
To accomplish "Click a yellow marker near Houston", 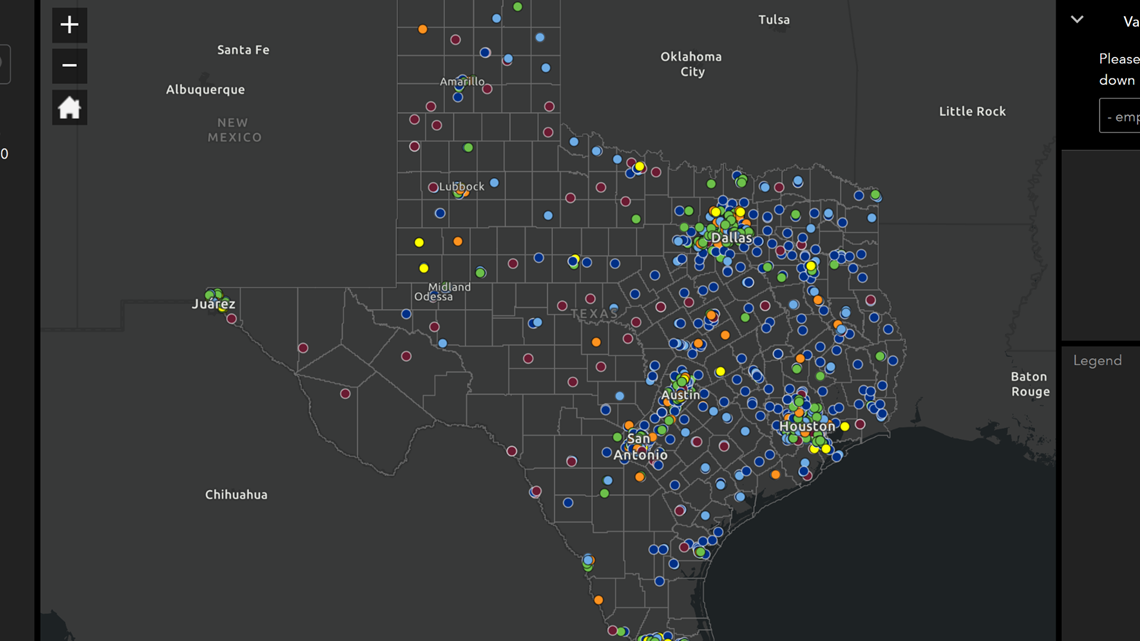I will (x=845, y=425).
